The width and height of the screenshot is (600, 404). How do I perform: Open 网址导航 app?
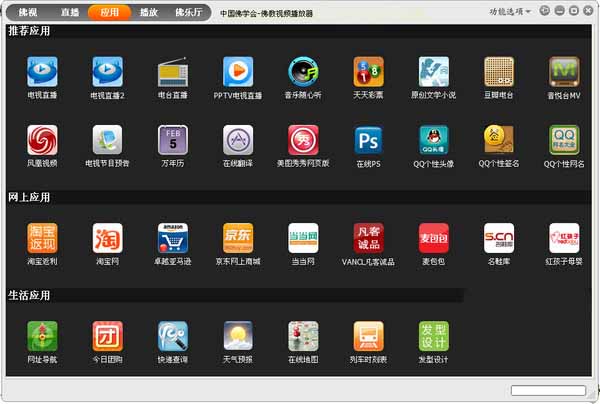coord(42,336)
